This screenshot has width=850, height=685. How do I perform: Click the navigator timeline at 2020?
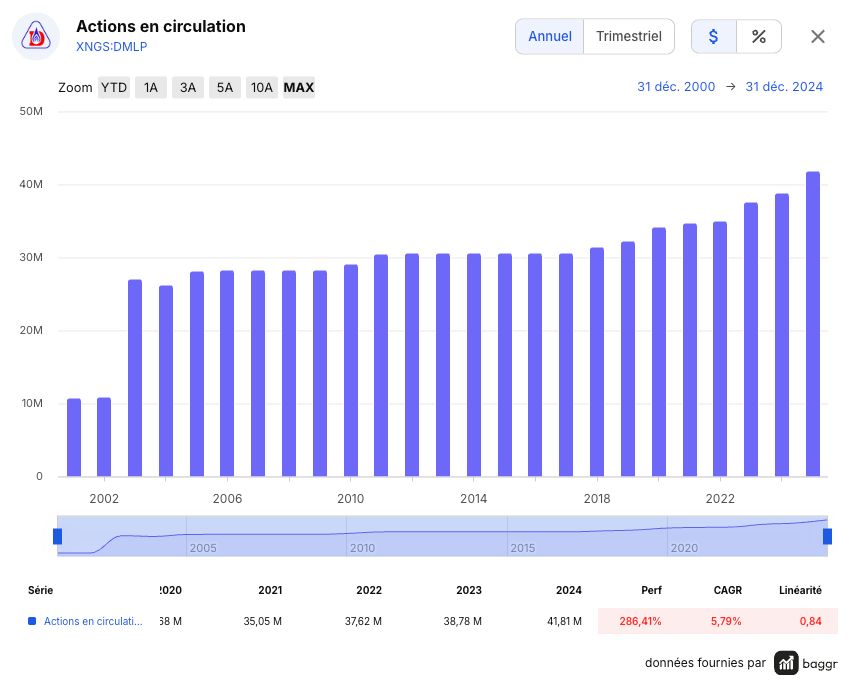(684, 548)
